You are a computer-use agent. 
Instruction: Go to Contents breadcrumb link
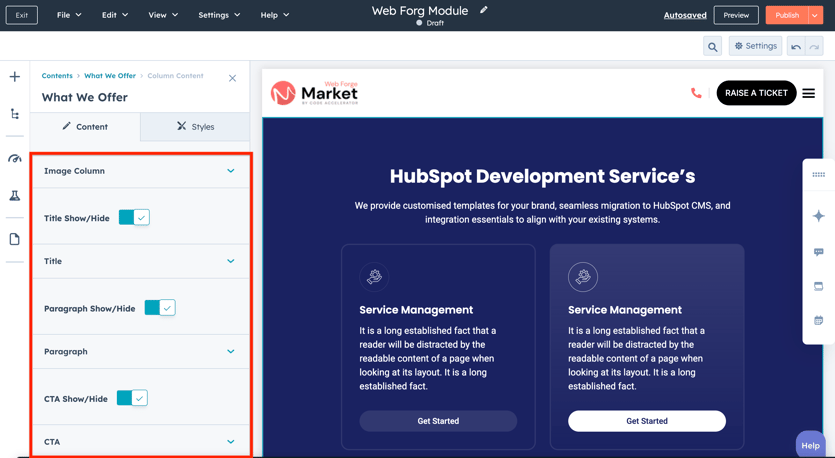[57, 76]
